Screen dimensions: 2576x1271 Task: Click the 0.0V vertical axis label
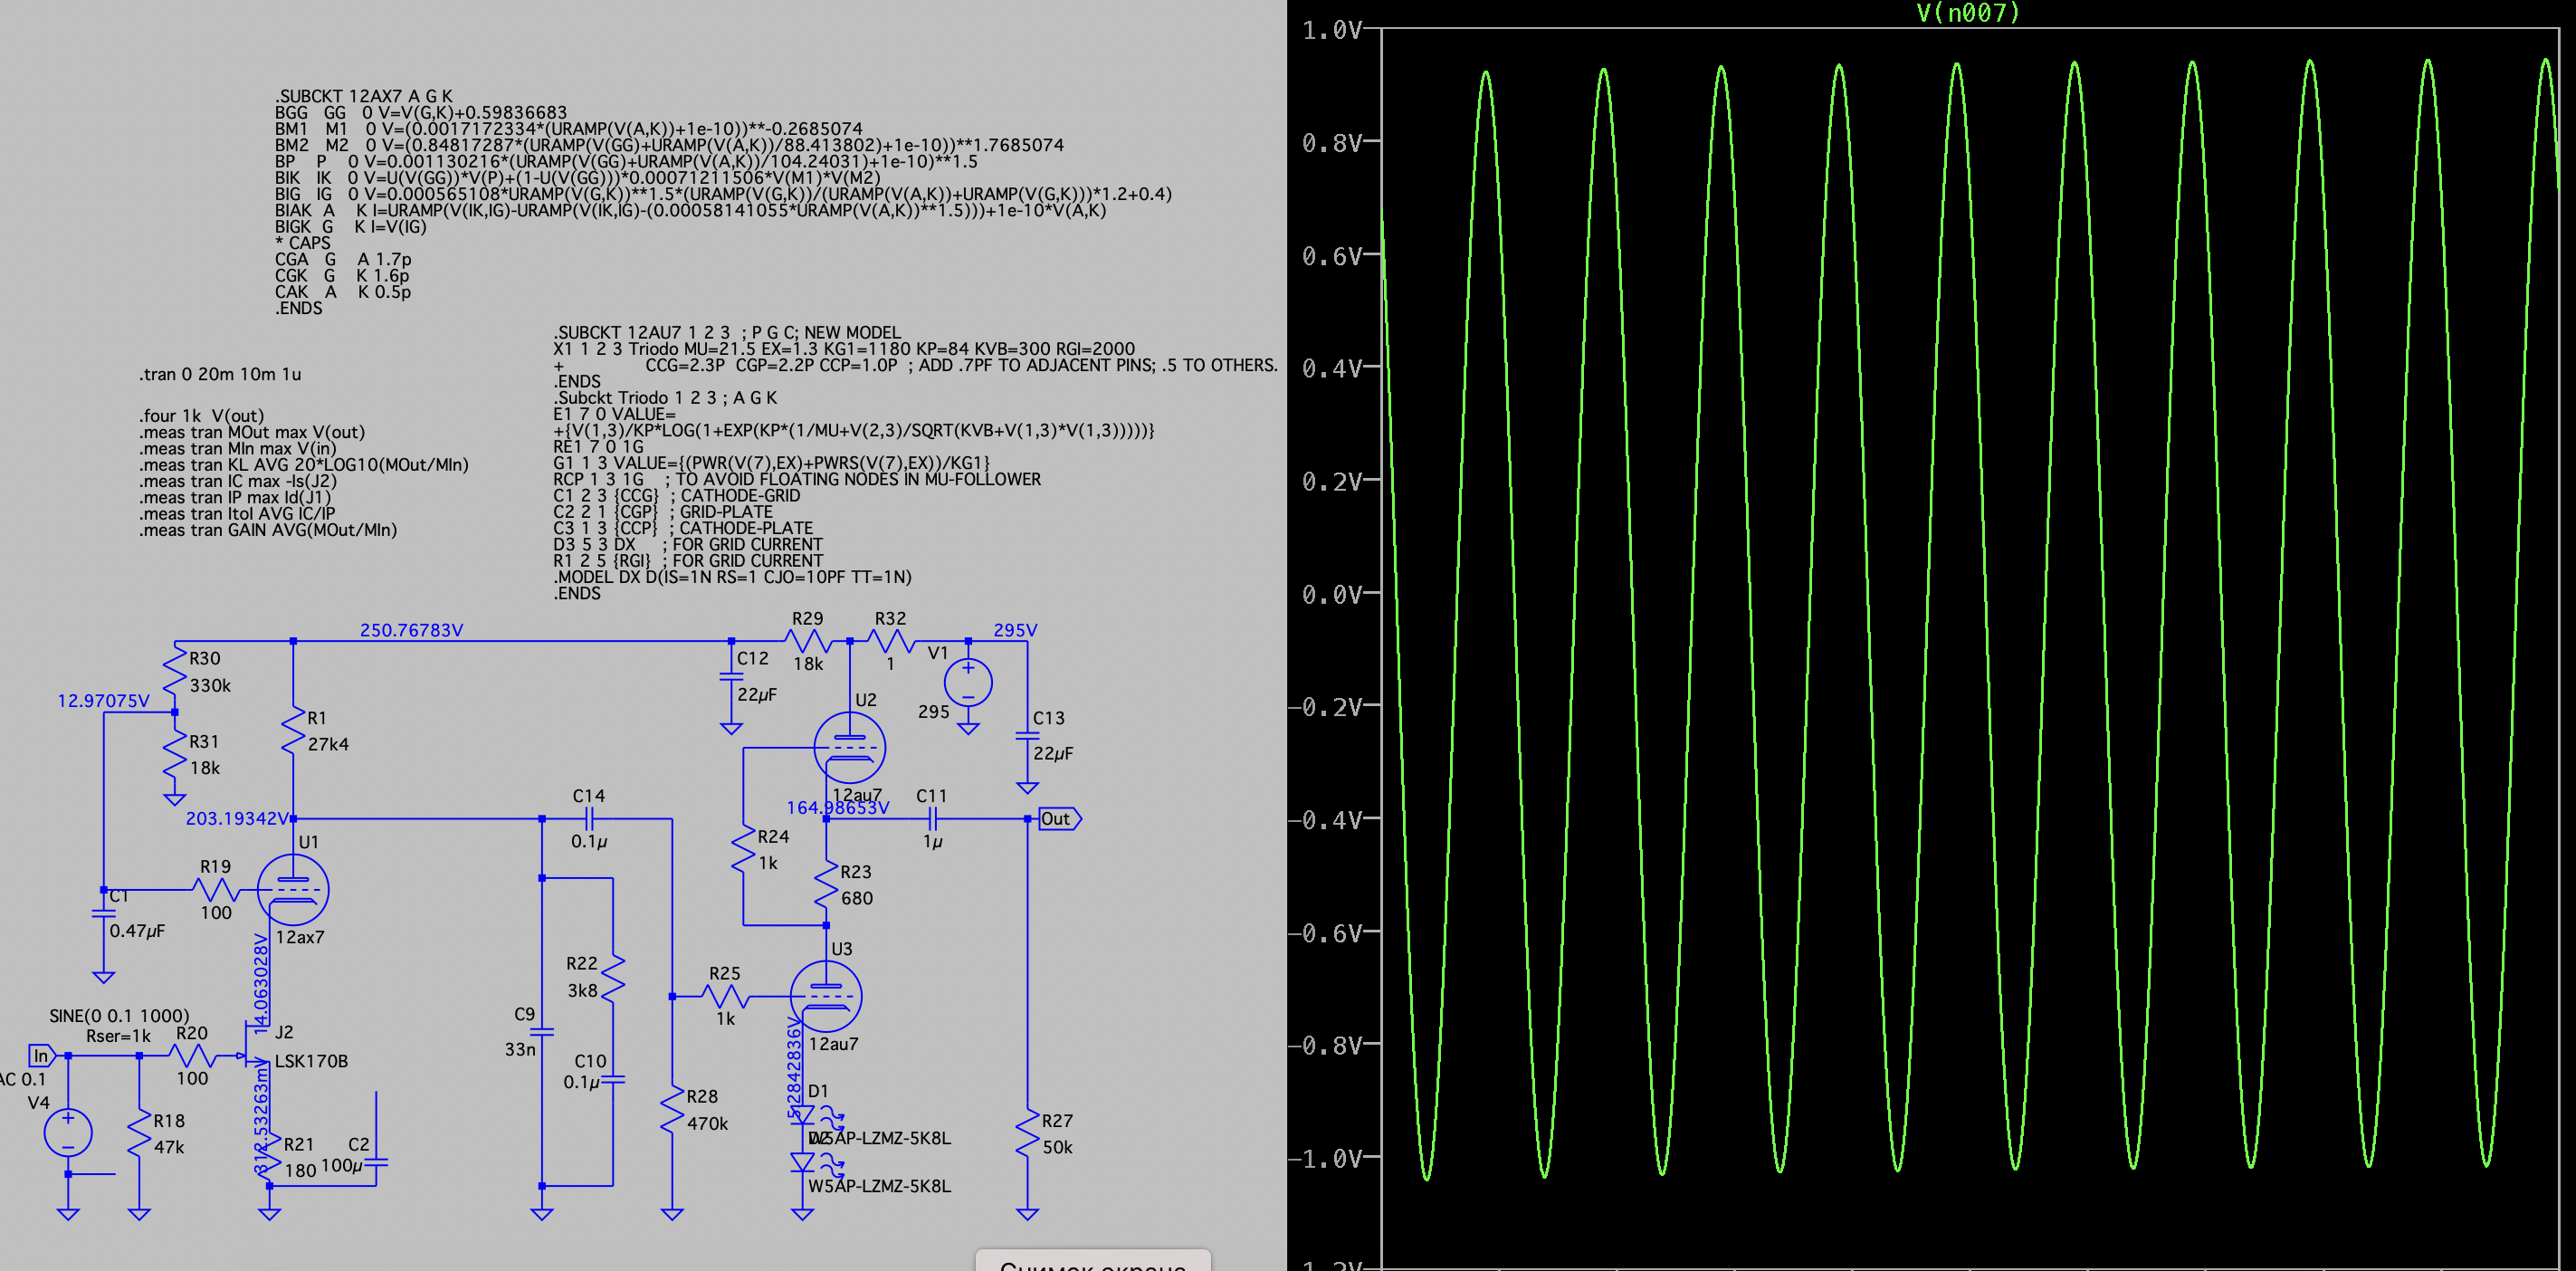pos(1331,595)
